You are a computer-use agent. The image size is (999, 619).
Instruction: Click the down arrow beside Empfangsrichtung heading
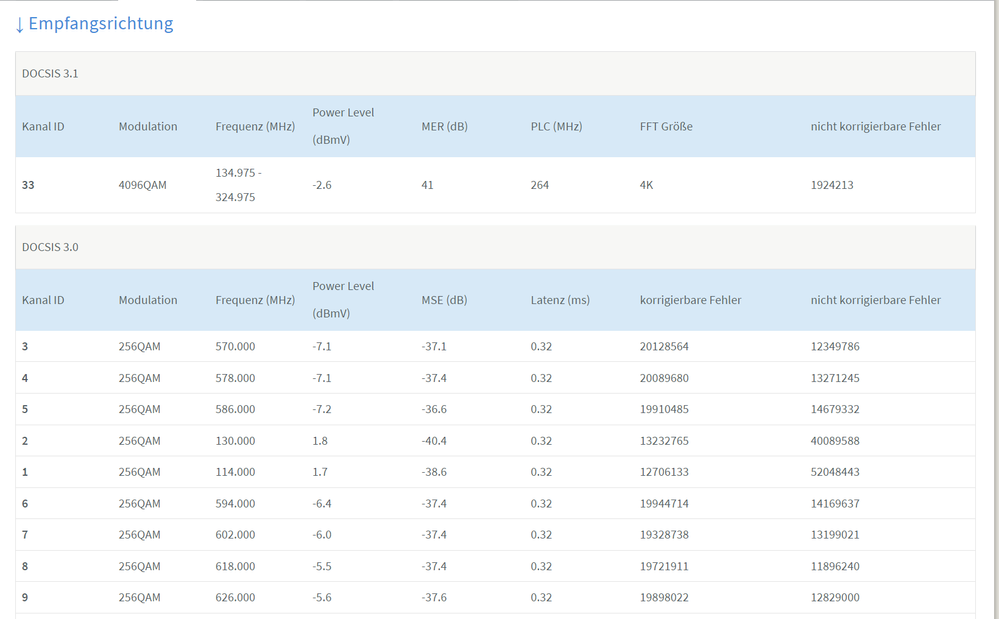pyautogui.click(x=20, y=24)
